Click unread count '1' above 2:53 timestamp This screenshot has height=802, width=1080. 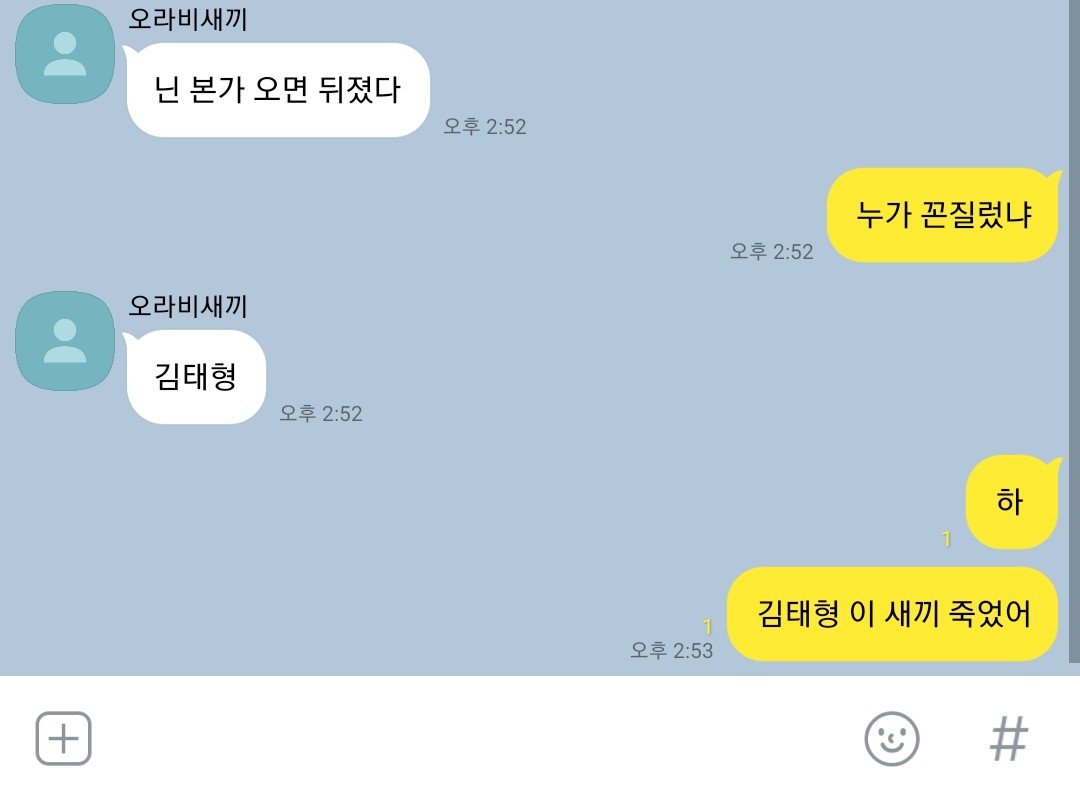click(707, 626)
